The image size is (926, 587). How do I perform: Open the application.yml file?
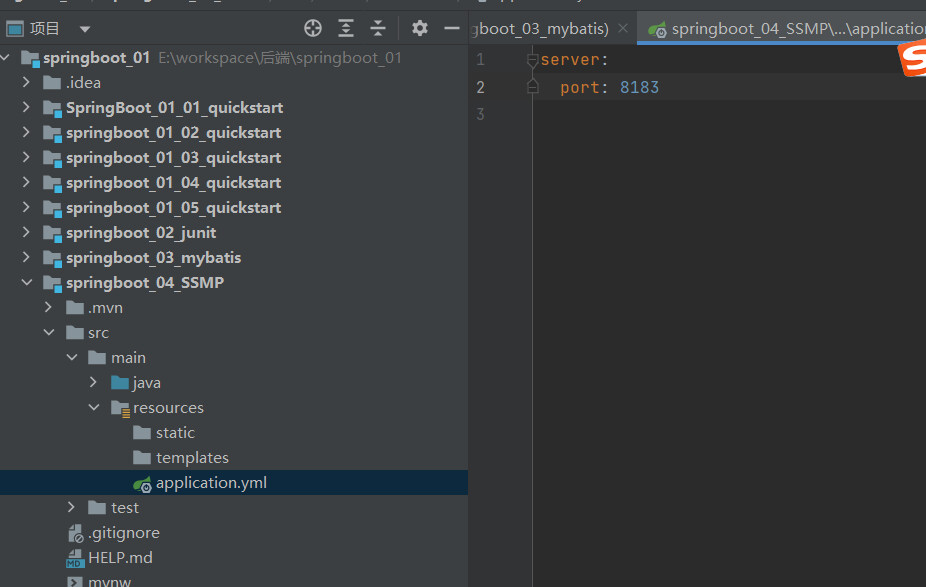(x=211, y=483)
